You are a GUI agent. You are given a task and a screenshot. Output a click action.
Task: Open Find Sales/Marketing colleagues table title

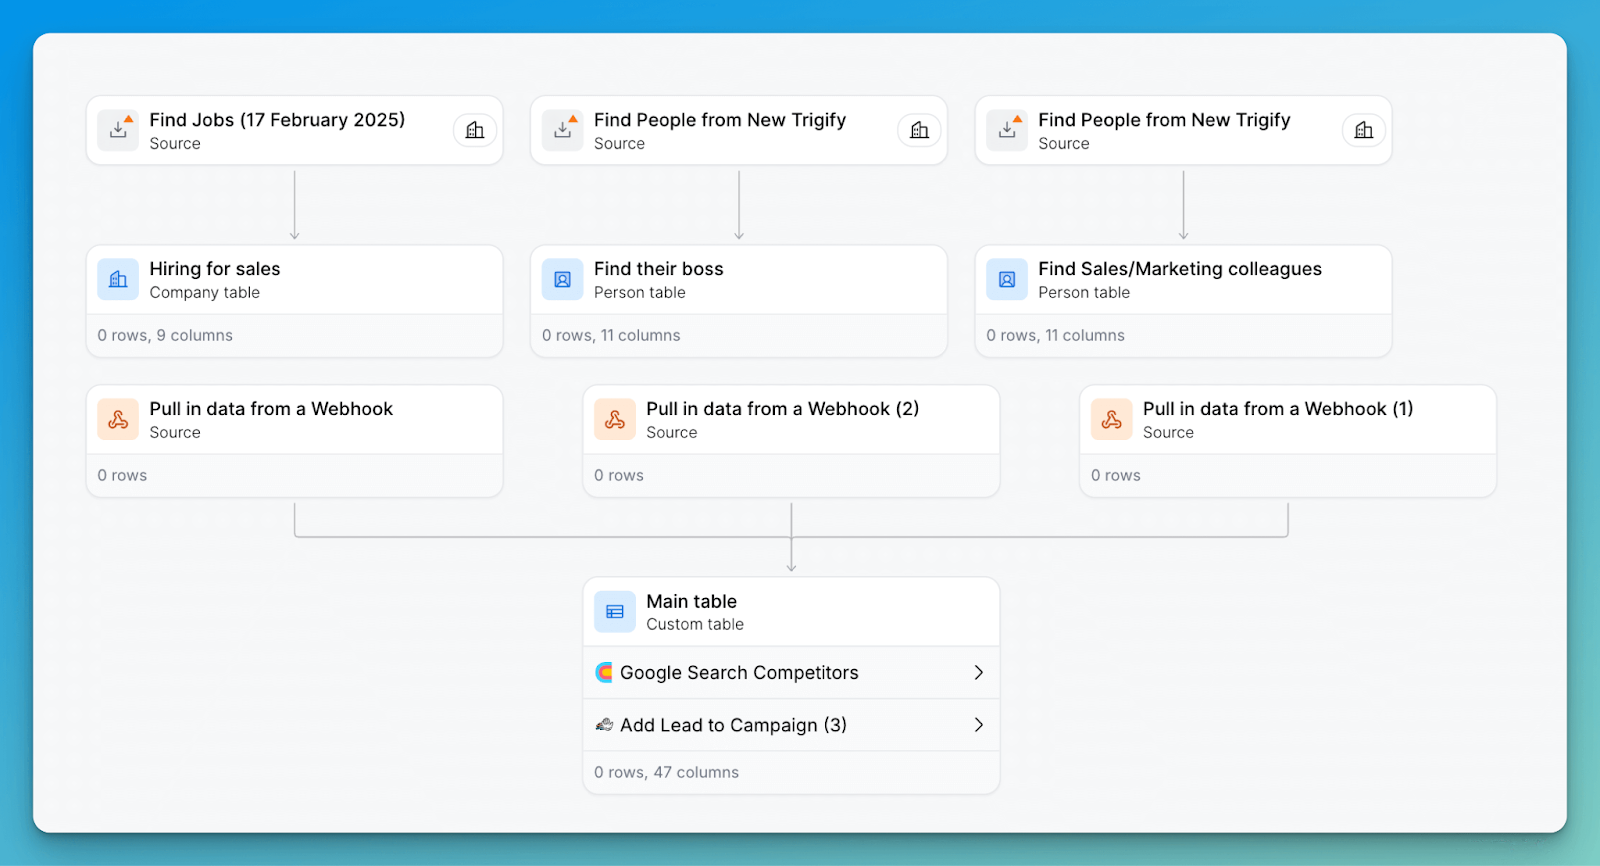[1180, 269]
